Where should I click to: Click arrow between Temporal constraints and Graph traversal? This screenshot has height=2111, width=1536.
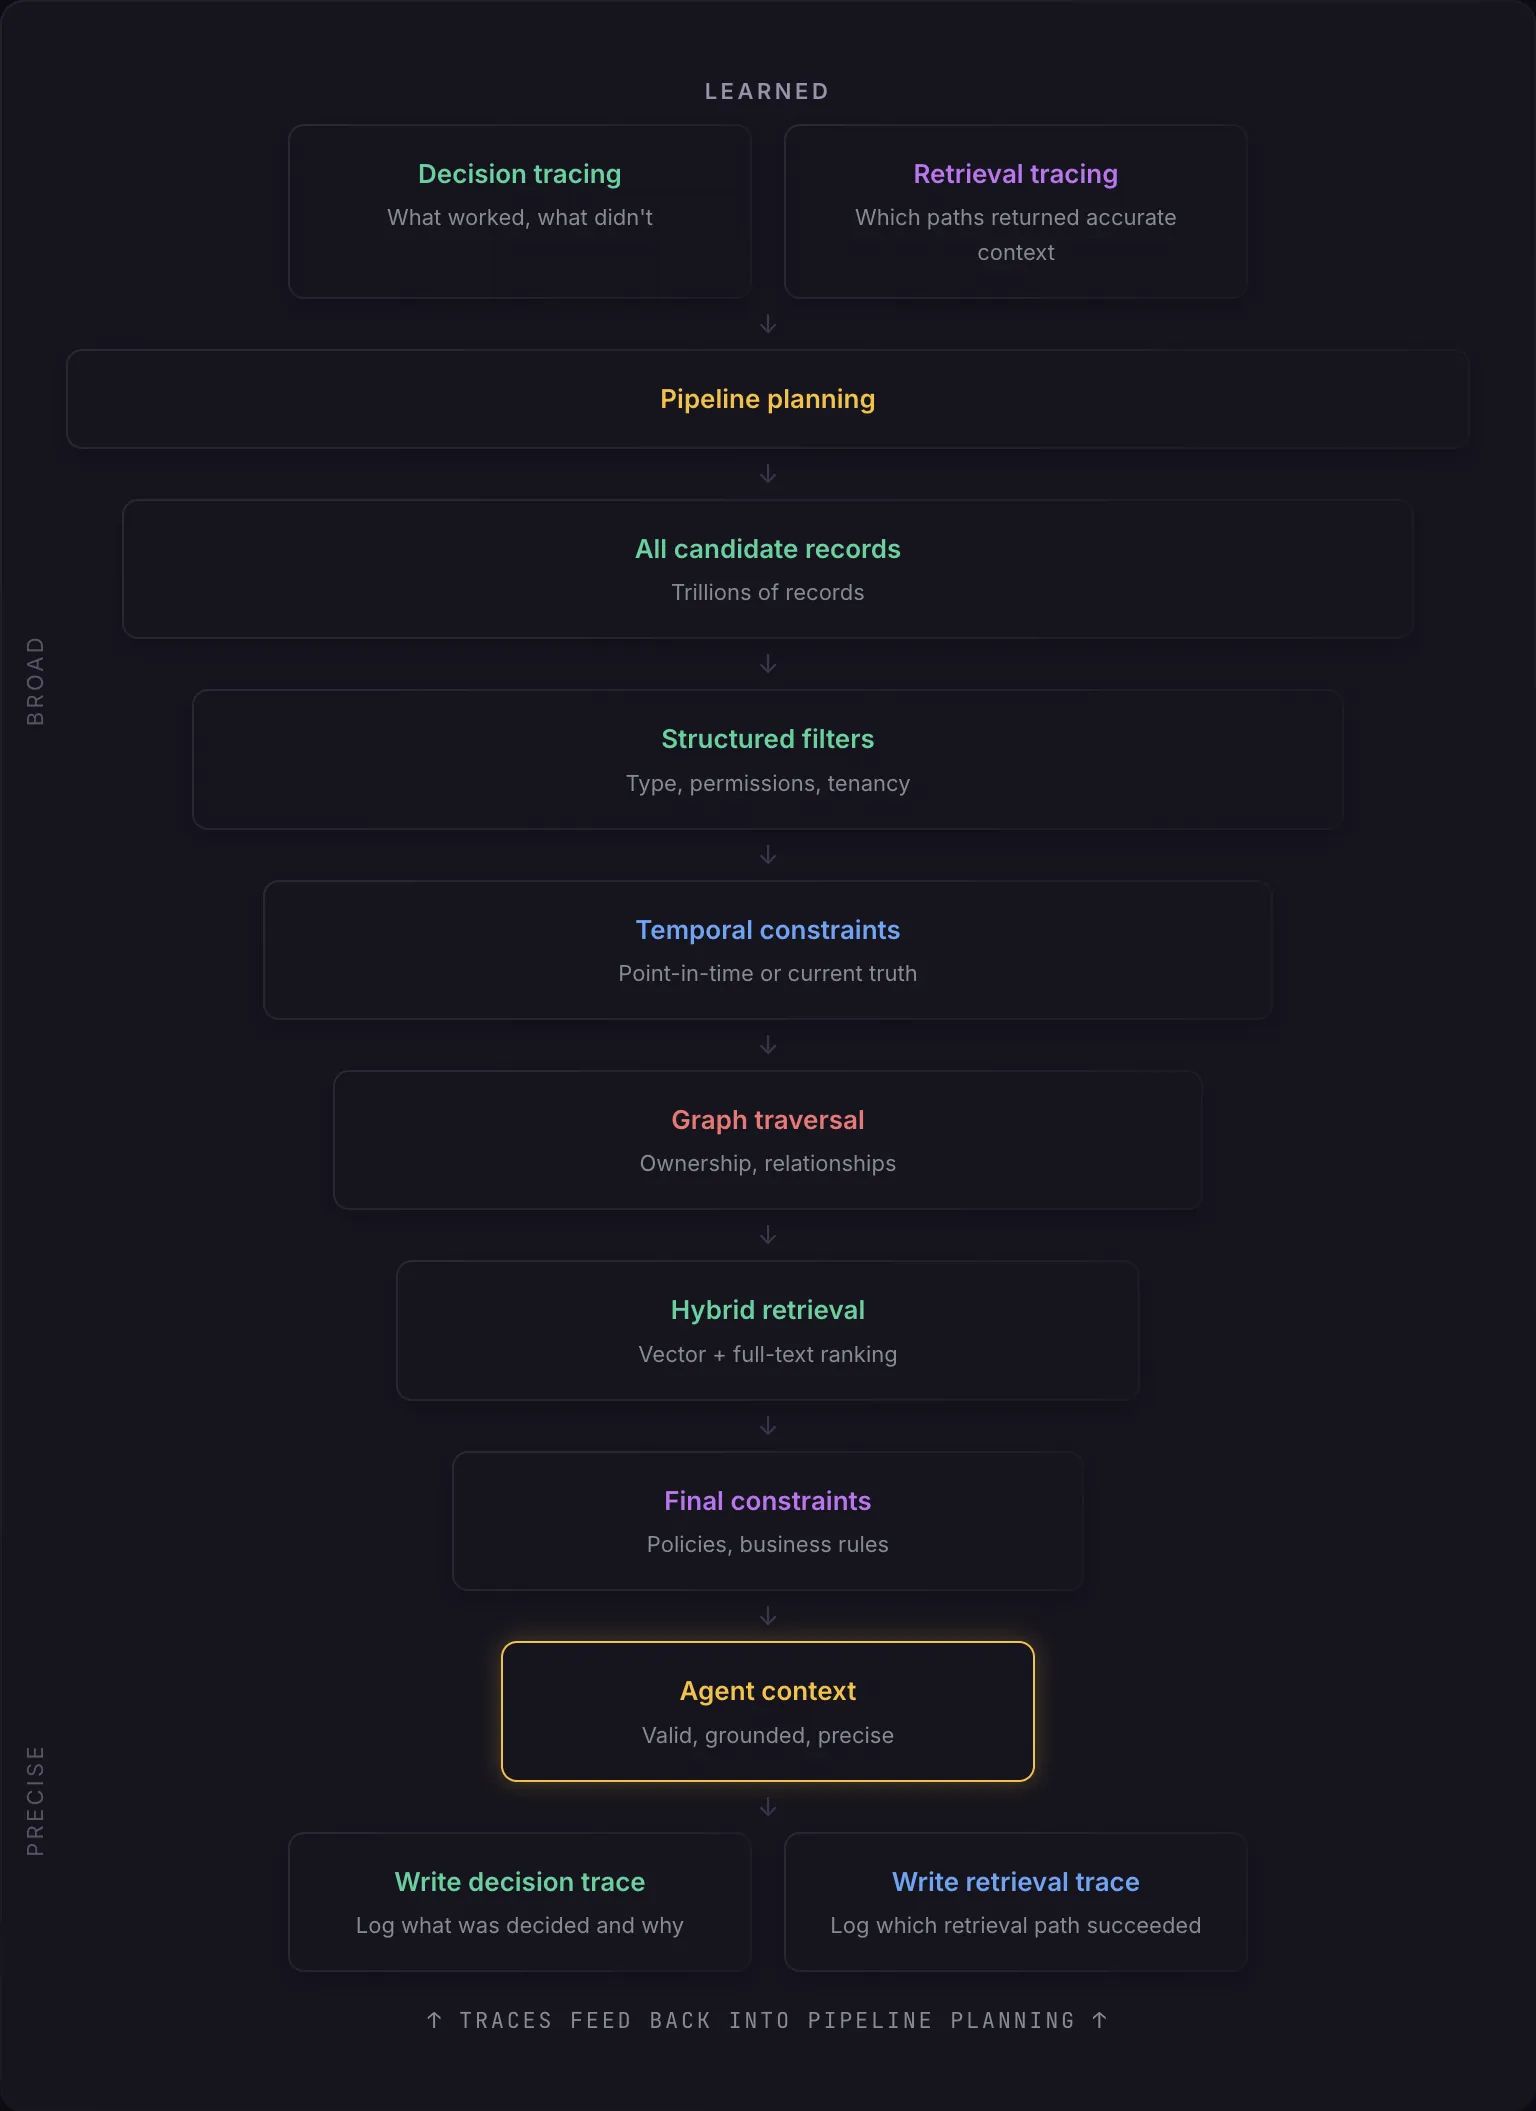(x=767, y=1045)
